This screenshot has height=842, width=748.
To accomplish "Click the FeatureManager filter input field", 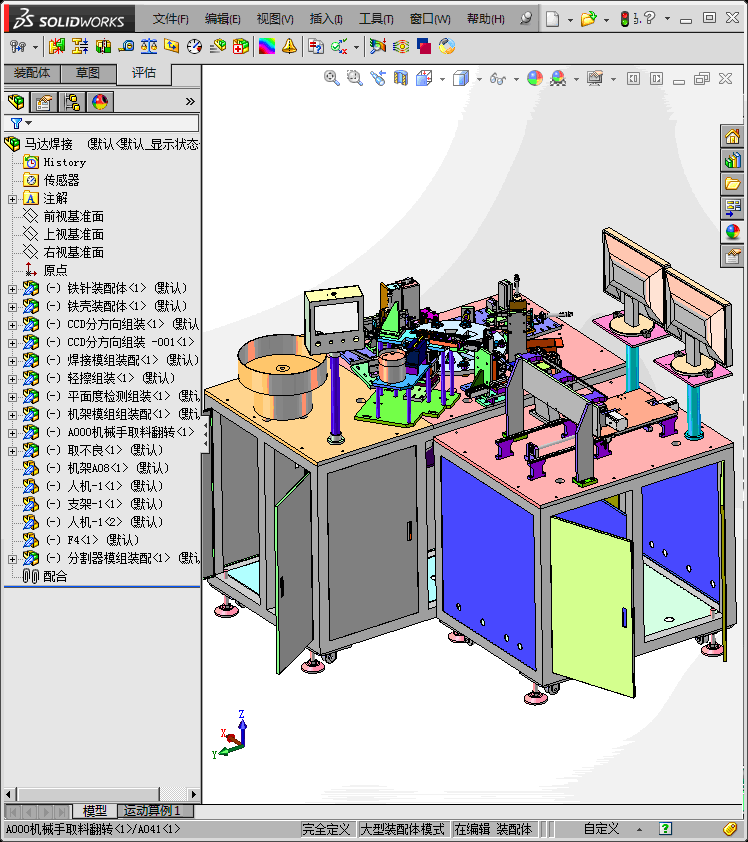I will pos(102,124).
